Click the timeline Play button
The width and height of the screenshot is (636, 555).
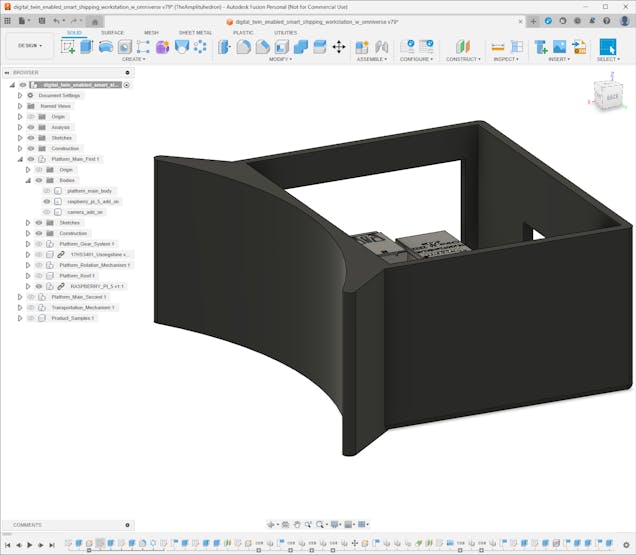click(29, 544)
